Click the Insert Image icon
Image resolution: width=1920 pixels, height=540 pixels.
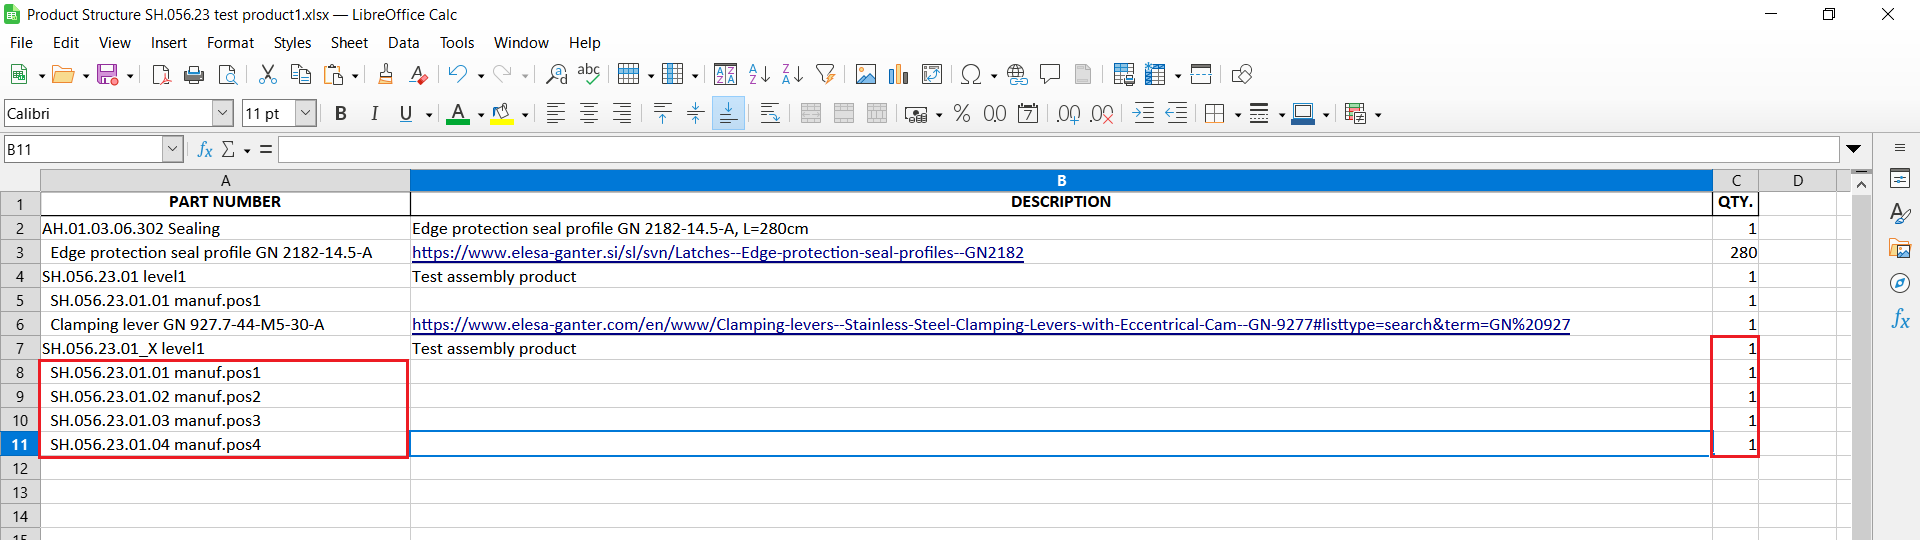tap(866, 75)
